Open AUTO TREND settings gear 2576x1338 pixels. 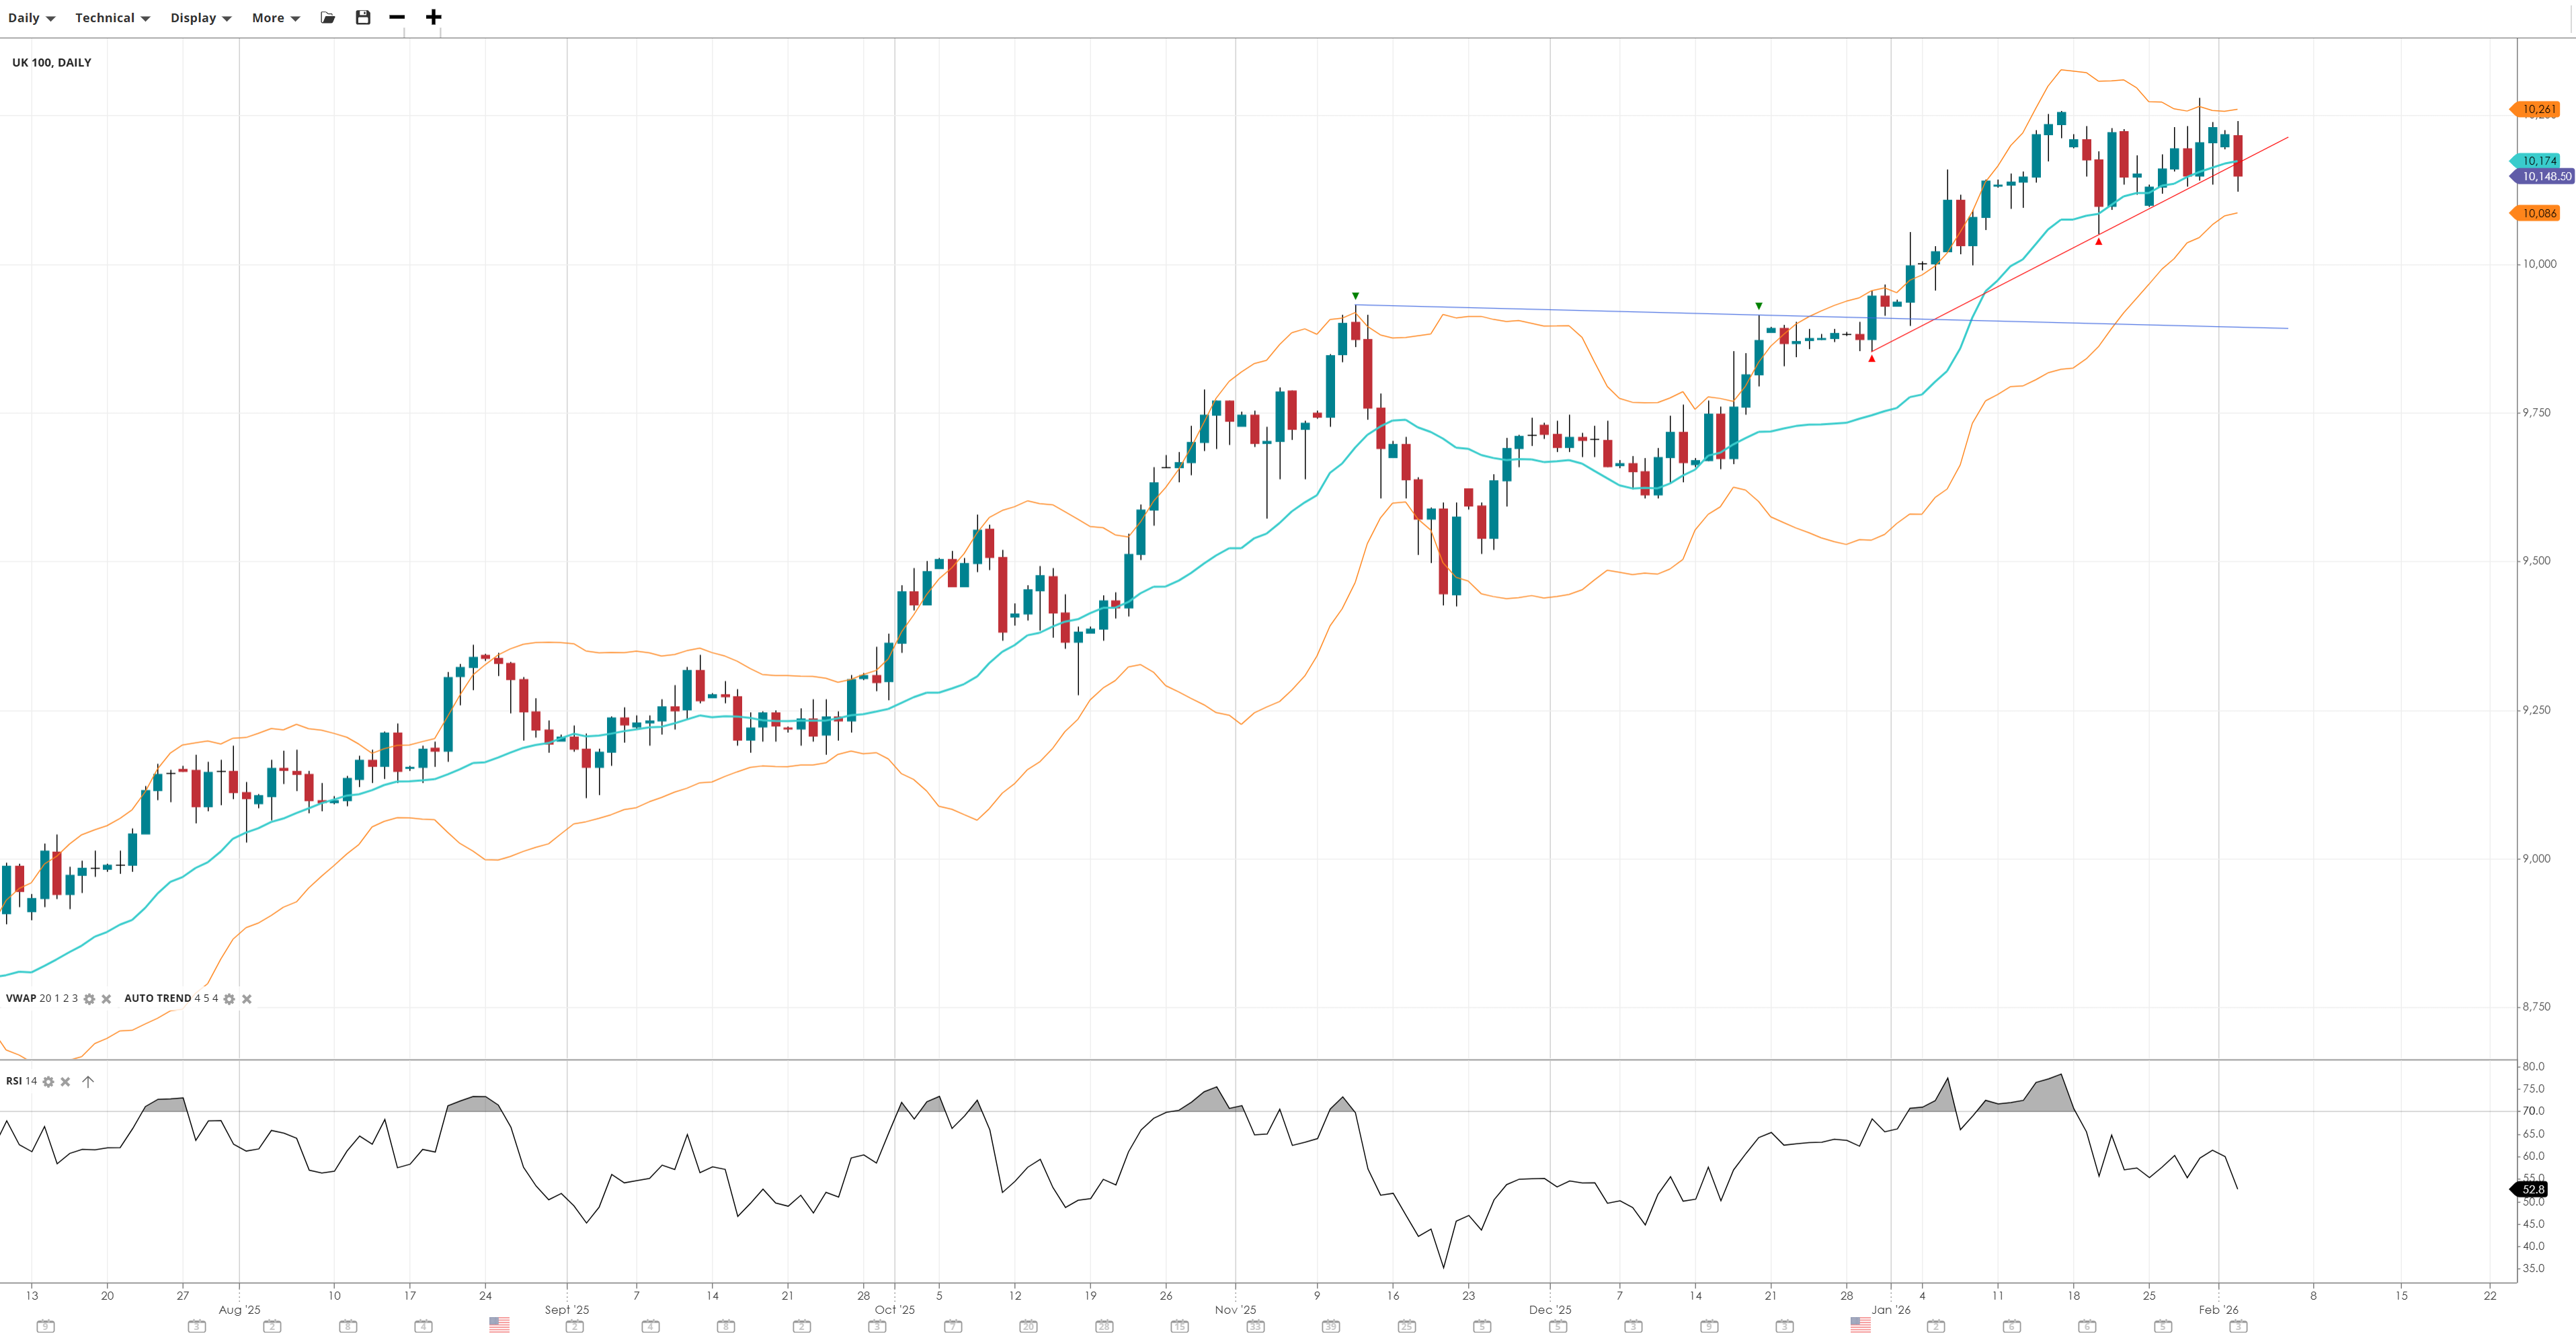click(x=229, y=999)
